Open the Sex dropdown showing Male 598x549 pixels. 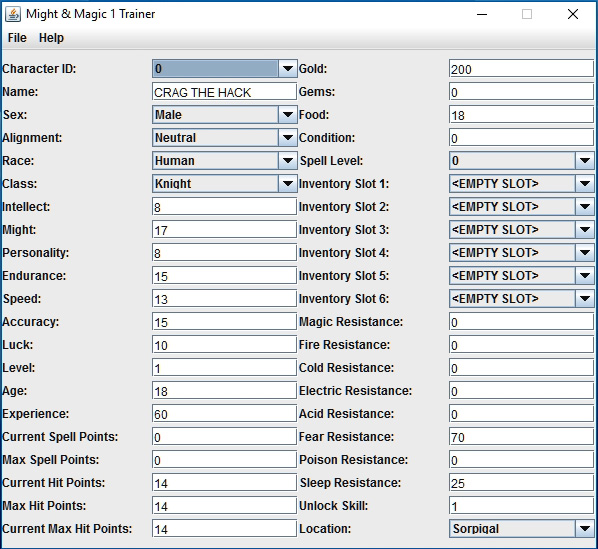tap(225, 115)
